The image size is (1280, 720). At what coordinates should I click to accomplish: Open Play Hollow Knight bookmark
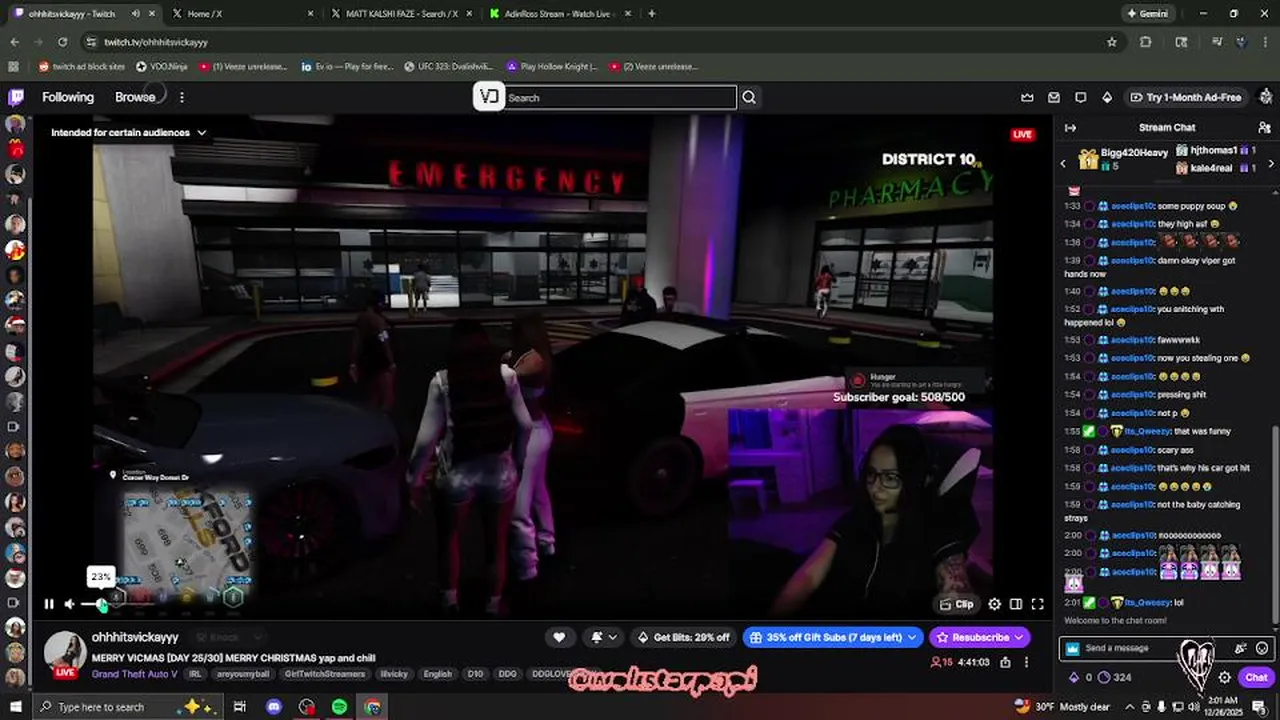tap(551, 67)
